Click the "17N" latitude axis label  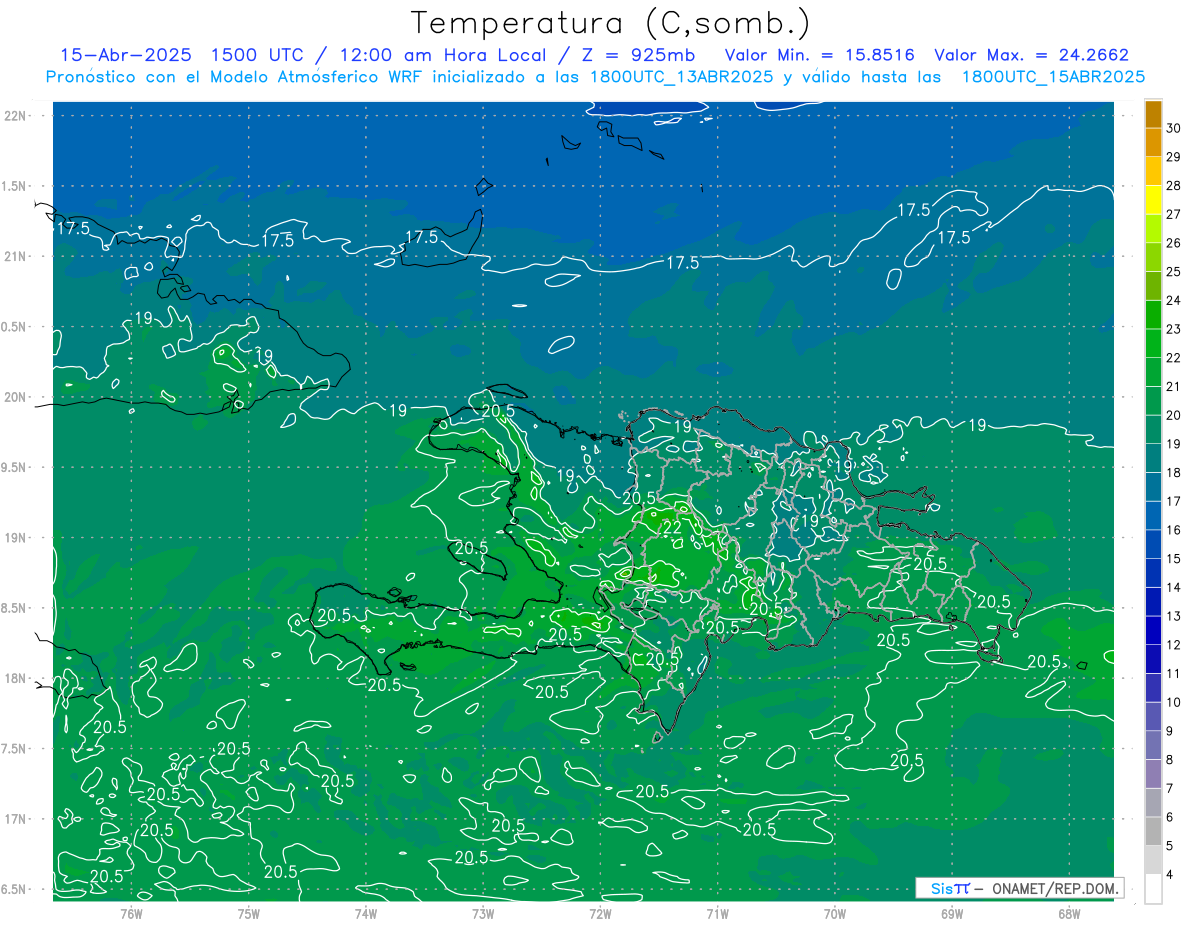[x=15, y=819]
